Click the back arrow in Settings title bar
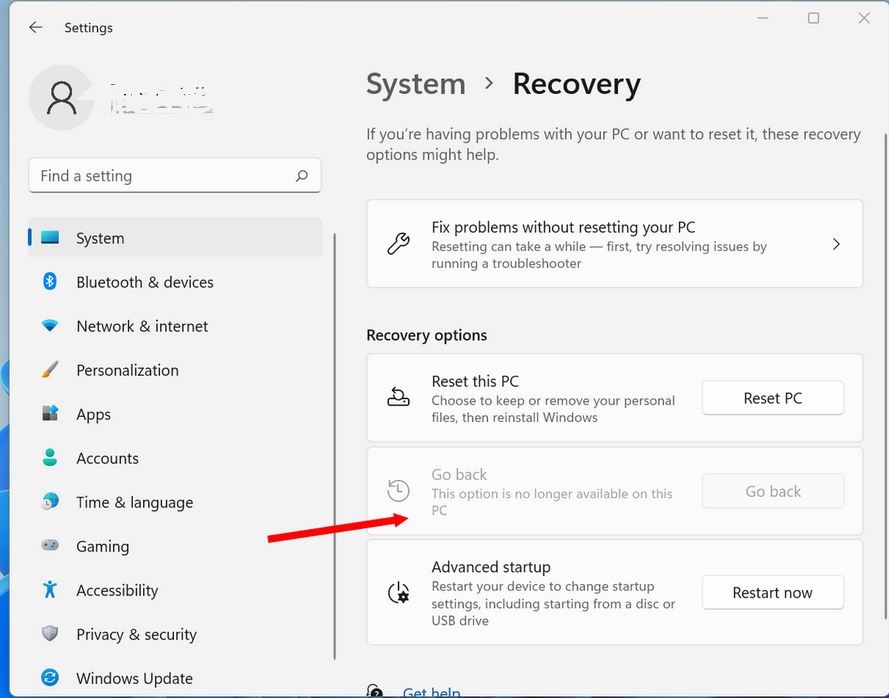Image resolution: width=889 pixels, height=698 pixels. coord(36,27)
